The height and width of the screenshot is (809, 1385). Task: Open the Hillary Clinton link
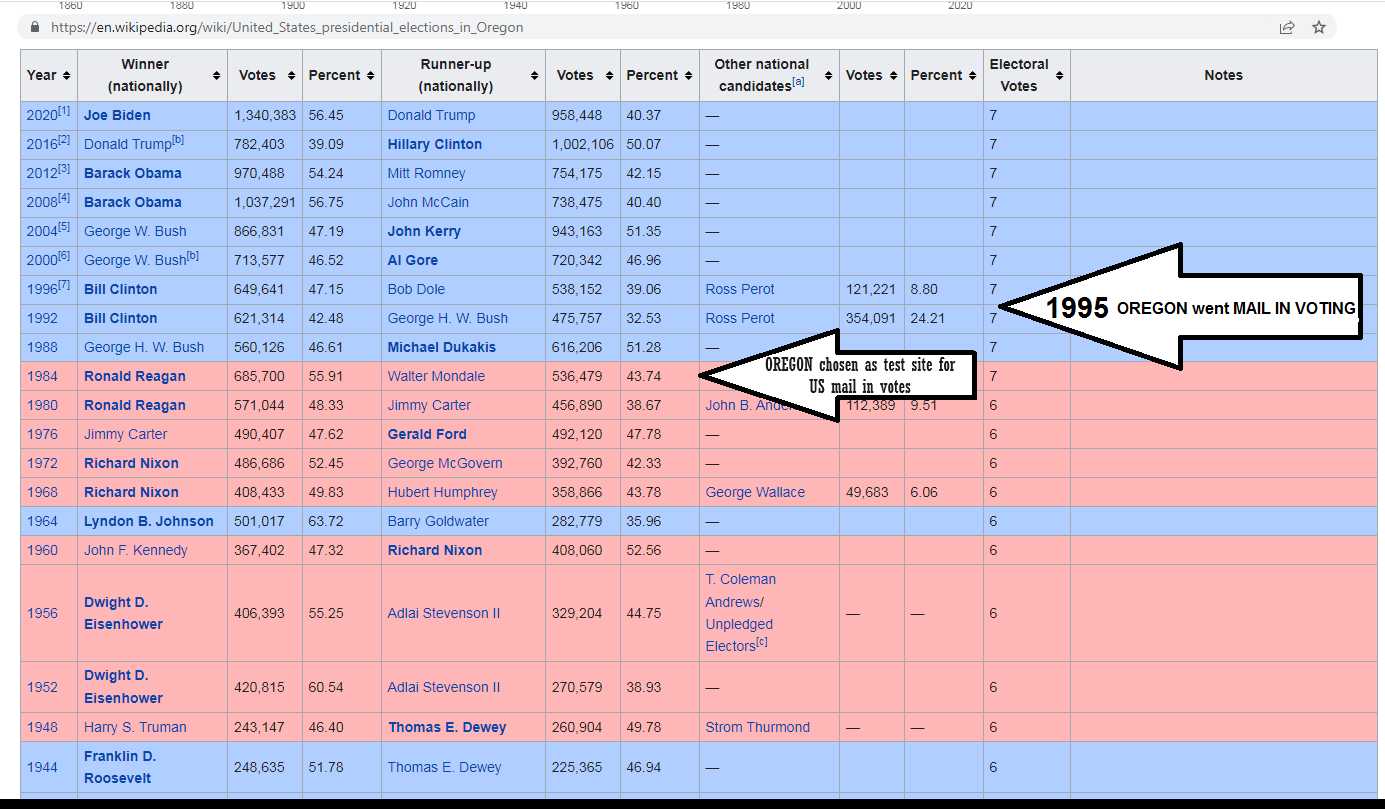click(x=434, y=144)
